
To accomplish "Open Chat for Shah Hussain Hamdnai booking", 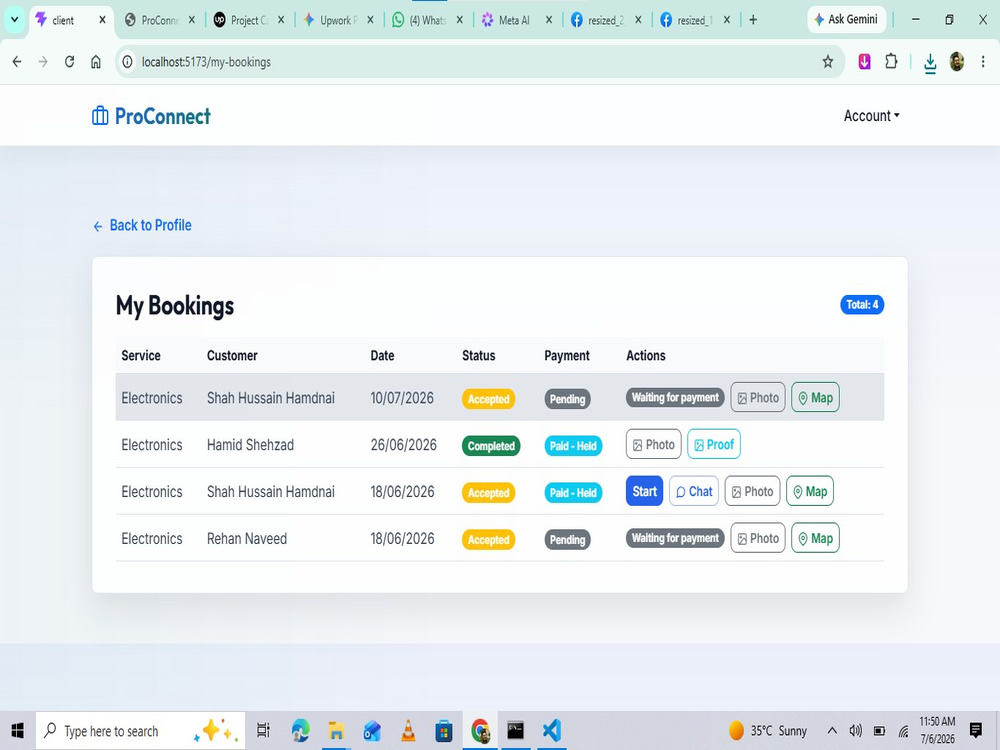I will 694,491.
